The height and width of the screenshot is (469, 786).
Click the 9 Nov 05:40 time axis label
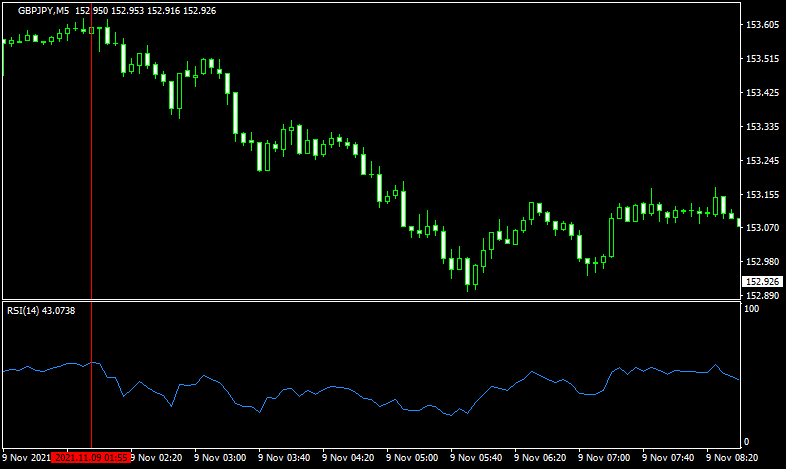(x=476, y=457)
